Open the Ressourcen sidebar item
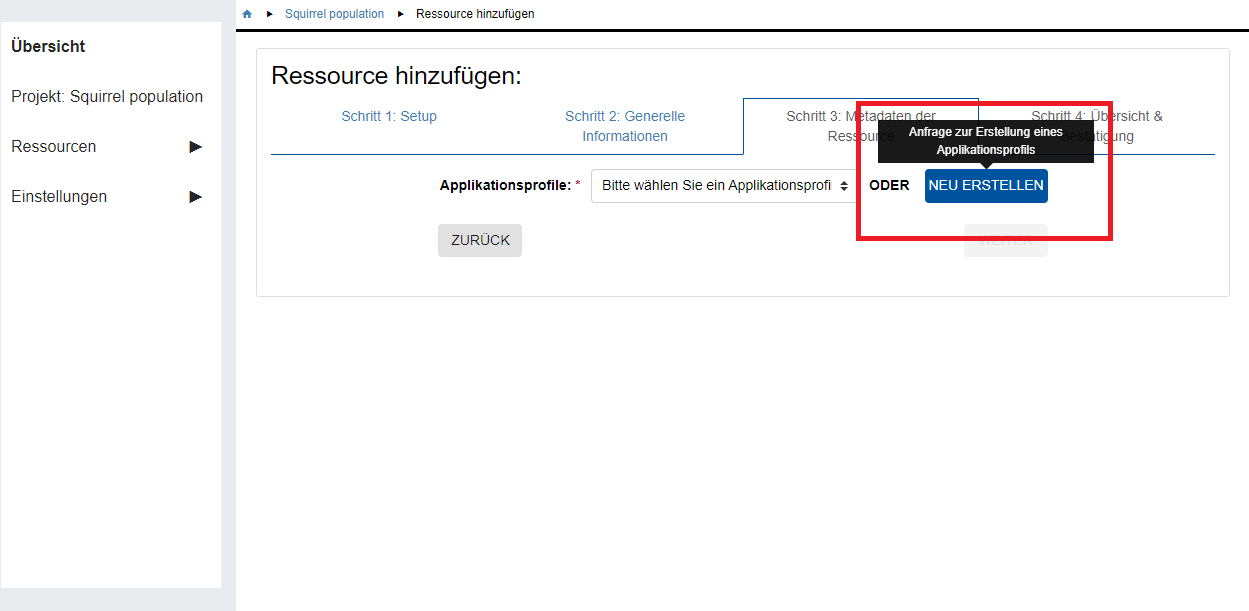Viewport: 1249px width, 611px height. click(54, 146)
